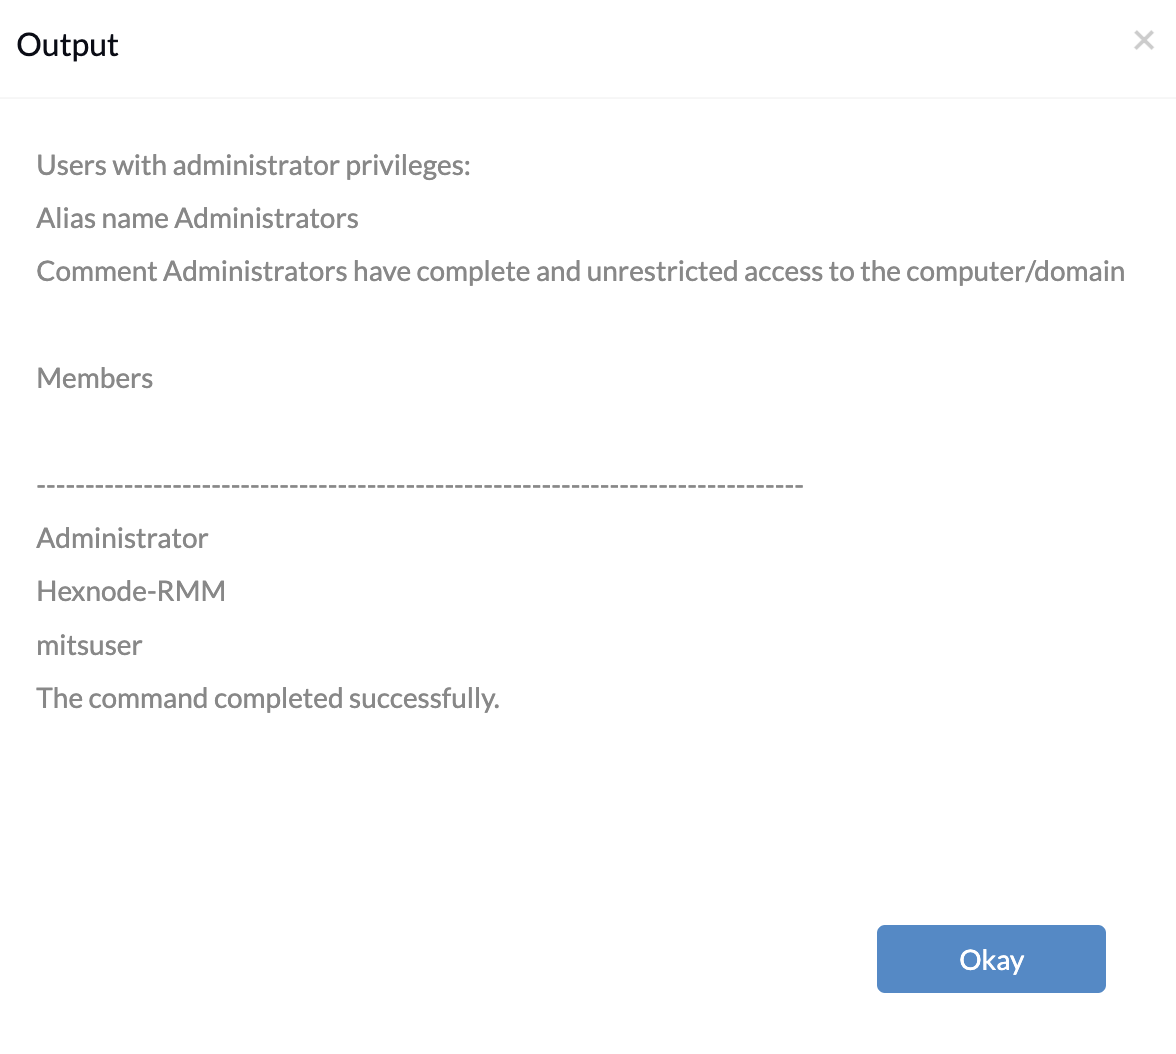Click the Output dialog title
This screenshot has width=1176, height=1054.
[68, 45]
